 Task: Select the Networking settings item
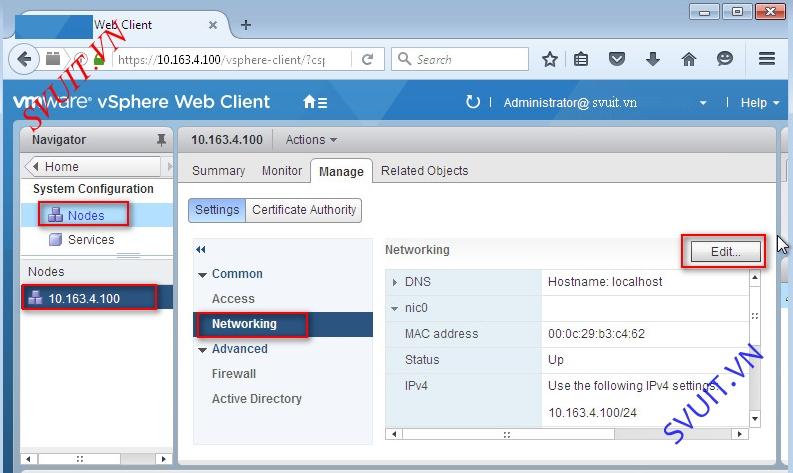click(283, 324)
